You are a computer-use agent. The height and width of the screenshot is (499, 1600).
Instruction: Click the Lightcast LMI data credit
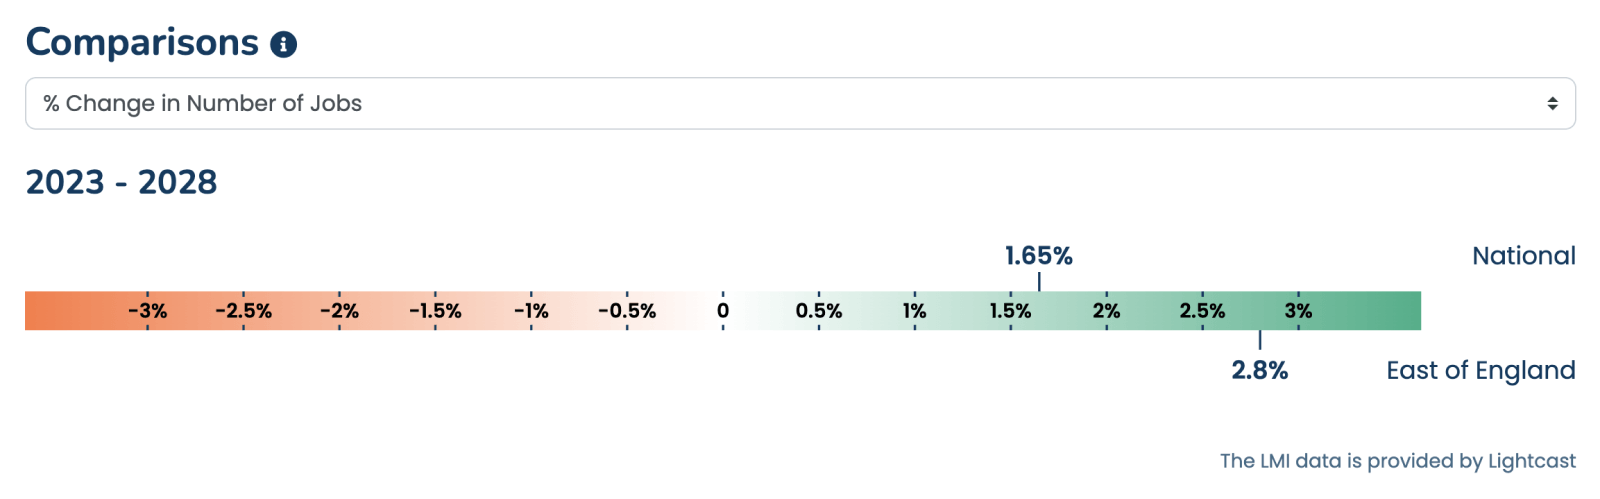click(1398, 461)
